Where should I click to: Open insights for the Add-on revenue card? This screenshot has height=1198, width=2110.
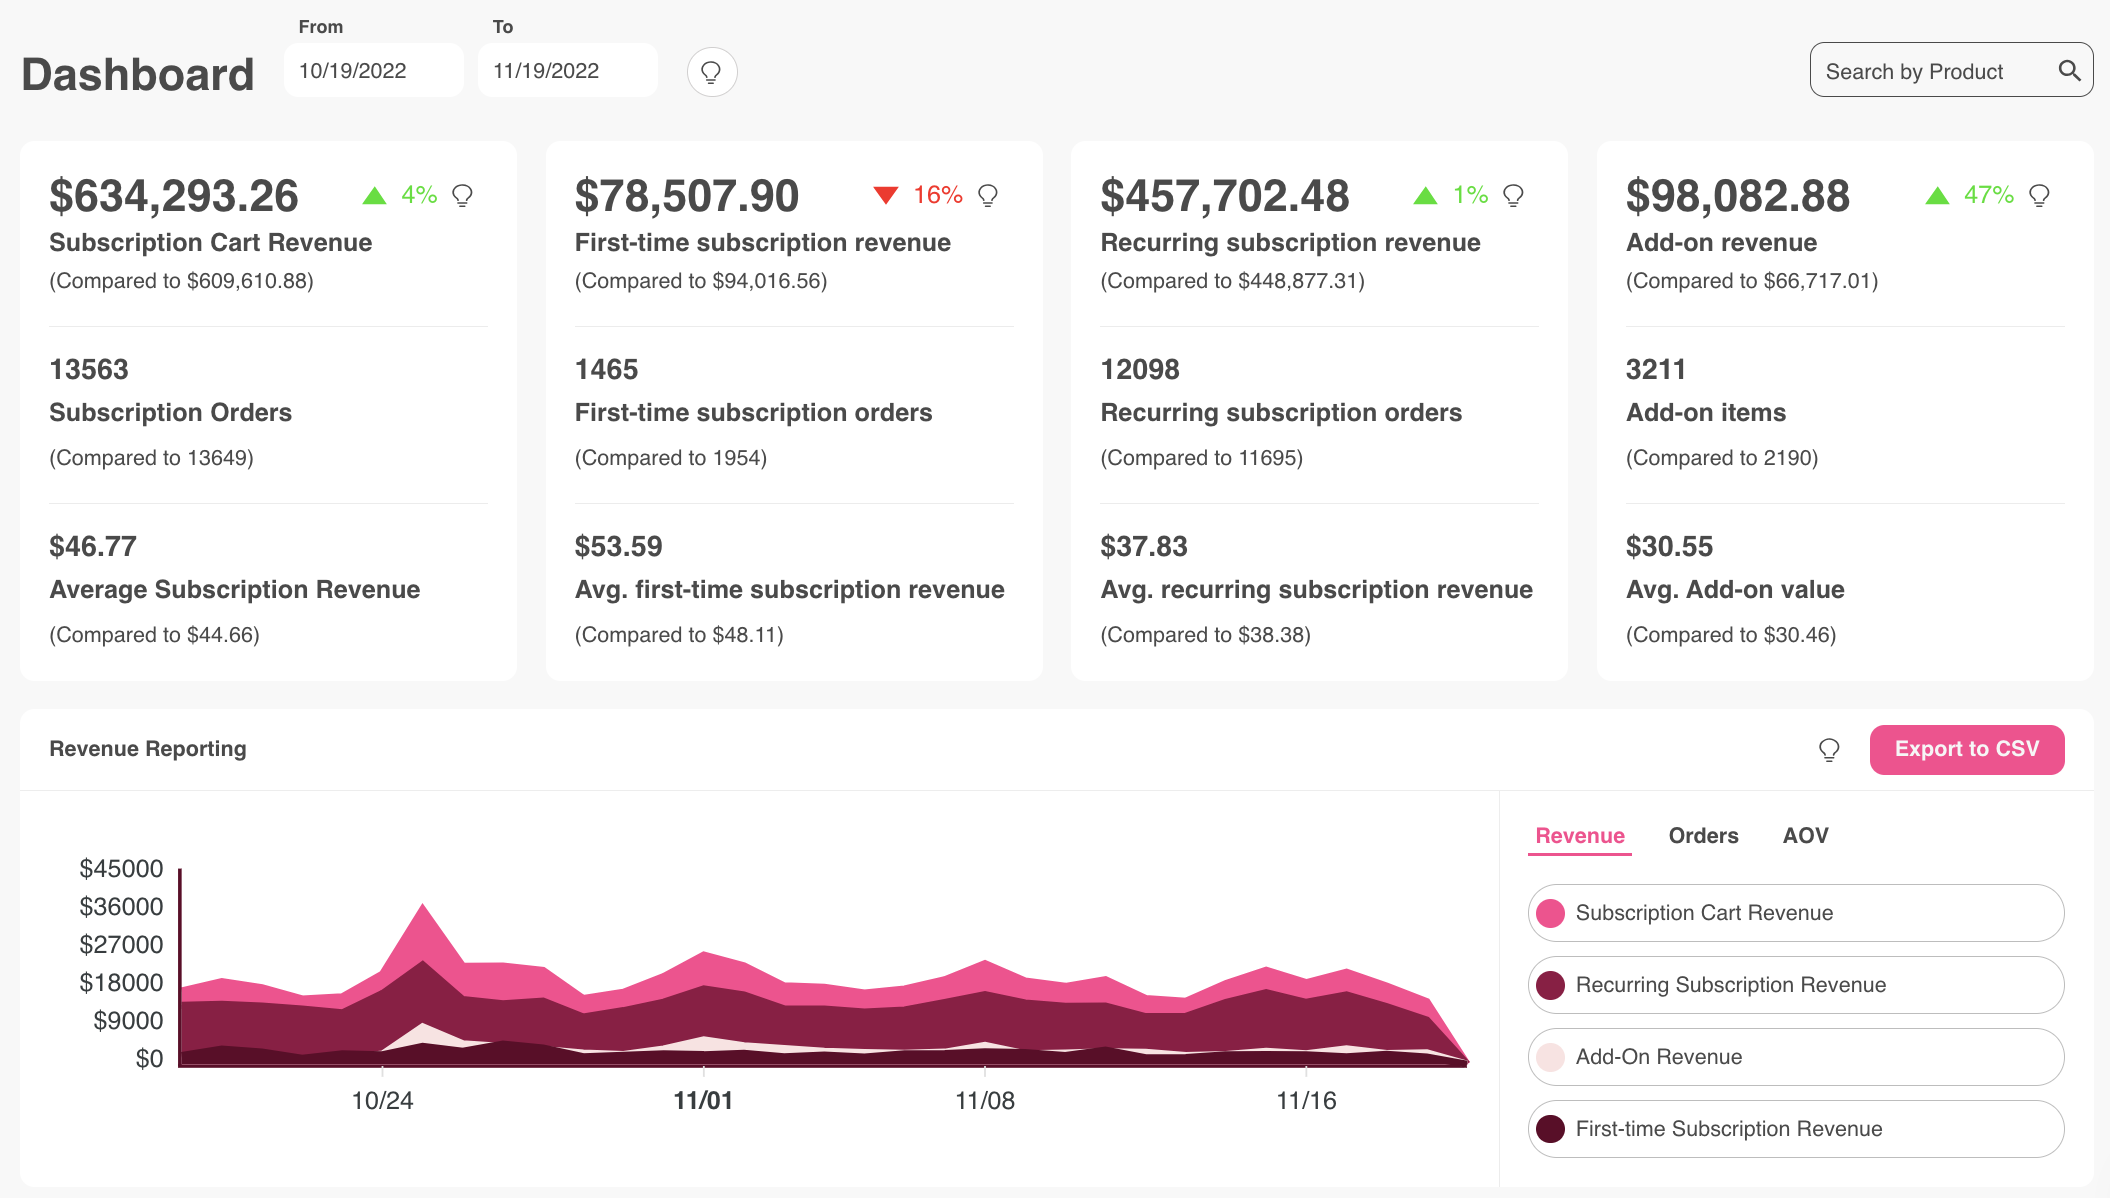(2038, 195)
